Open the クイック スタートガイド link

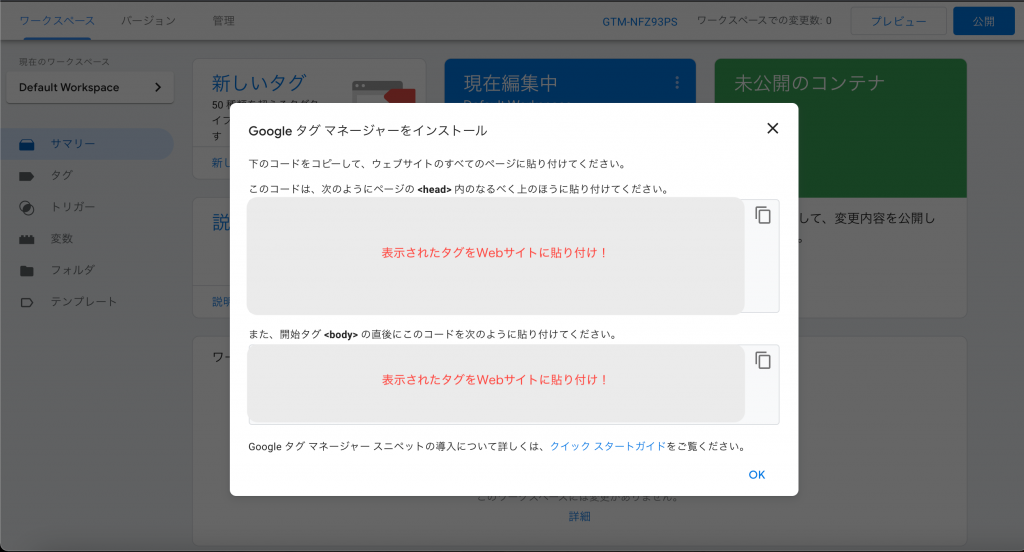(607, 446)
